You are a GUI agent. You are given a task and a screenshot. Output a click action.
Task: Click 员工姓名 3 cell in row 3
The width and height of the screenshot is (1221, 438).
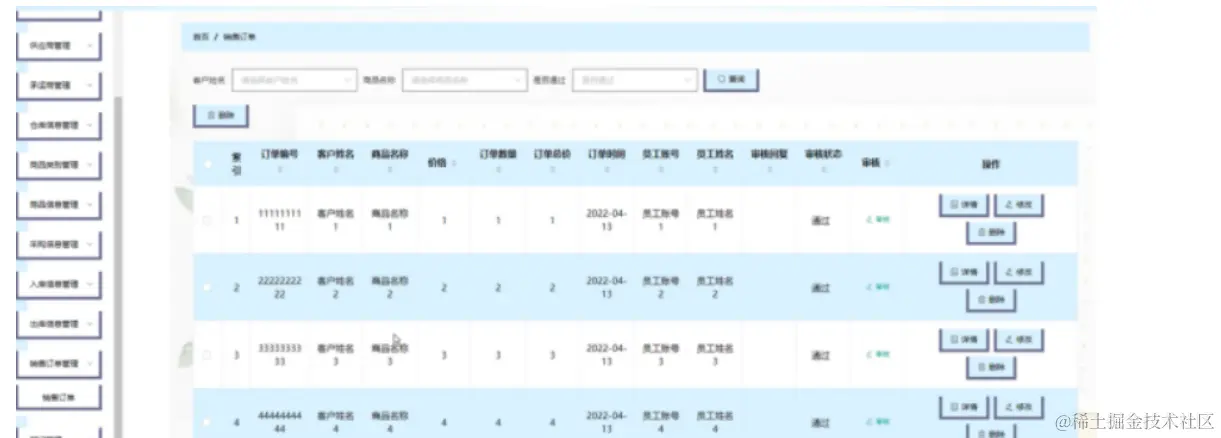(x=715, y=355)
